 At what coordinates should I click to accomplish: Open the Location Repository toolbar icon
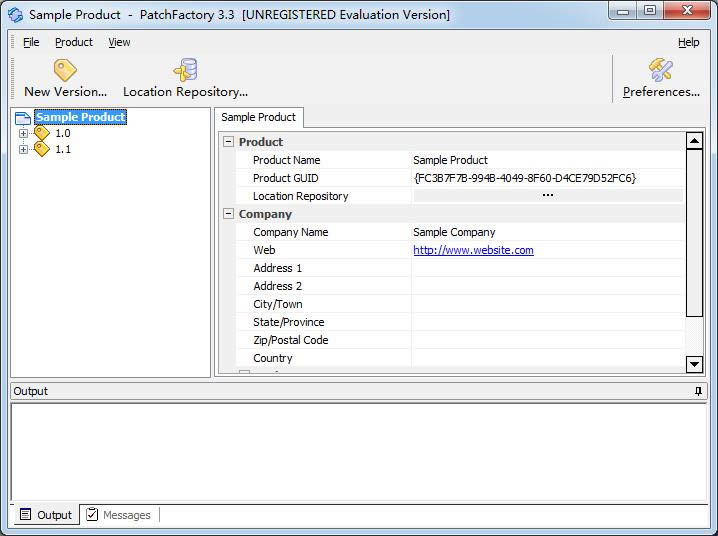click(x=185, y=70)
